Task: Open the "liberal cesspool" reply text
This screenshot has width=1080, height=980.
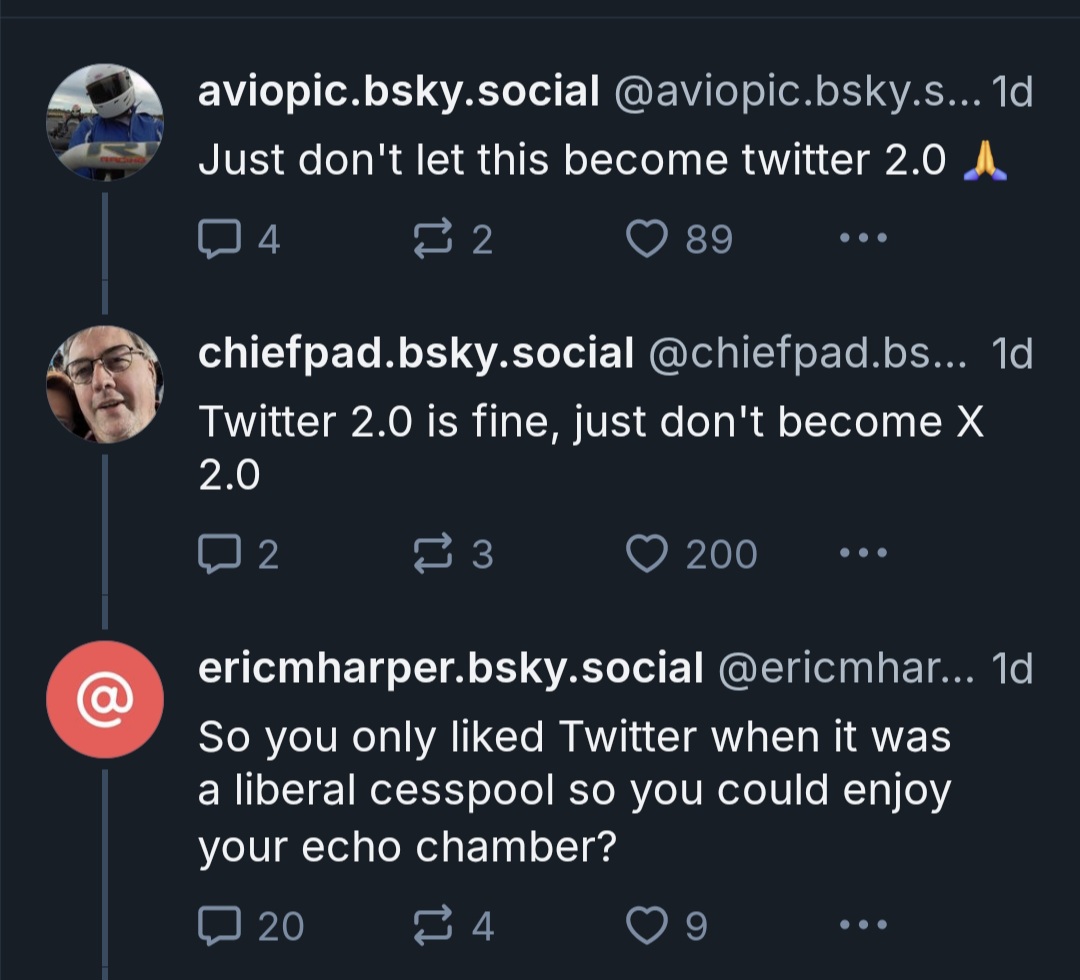Action: pos(574,790)
